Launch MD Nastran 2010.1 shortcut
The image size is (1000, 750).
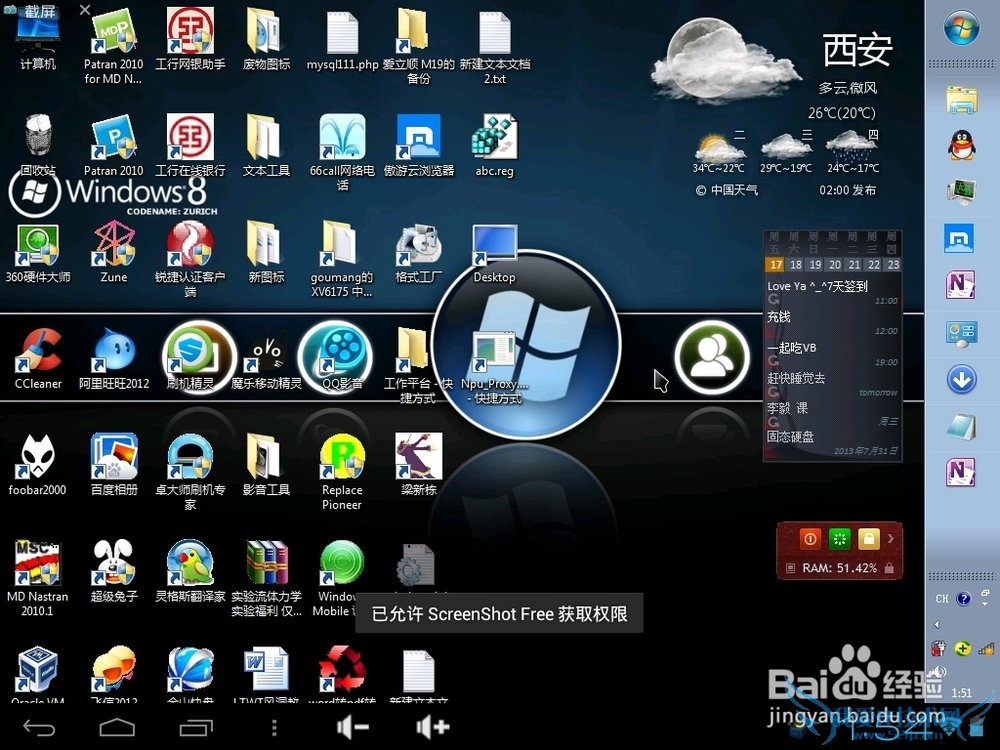click(37, 579)
